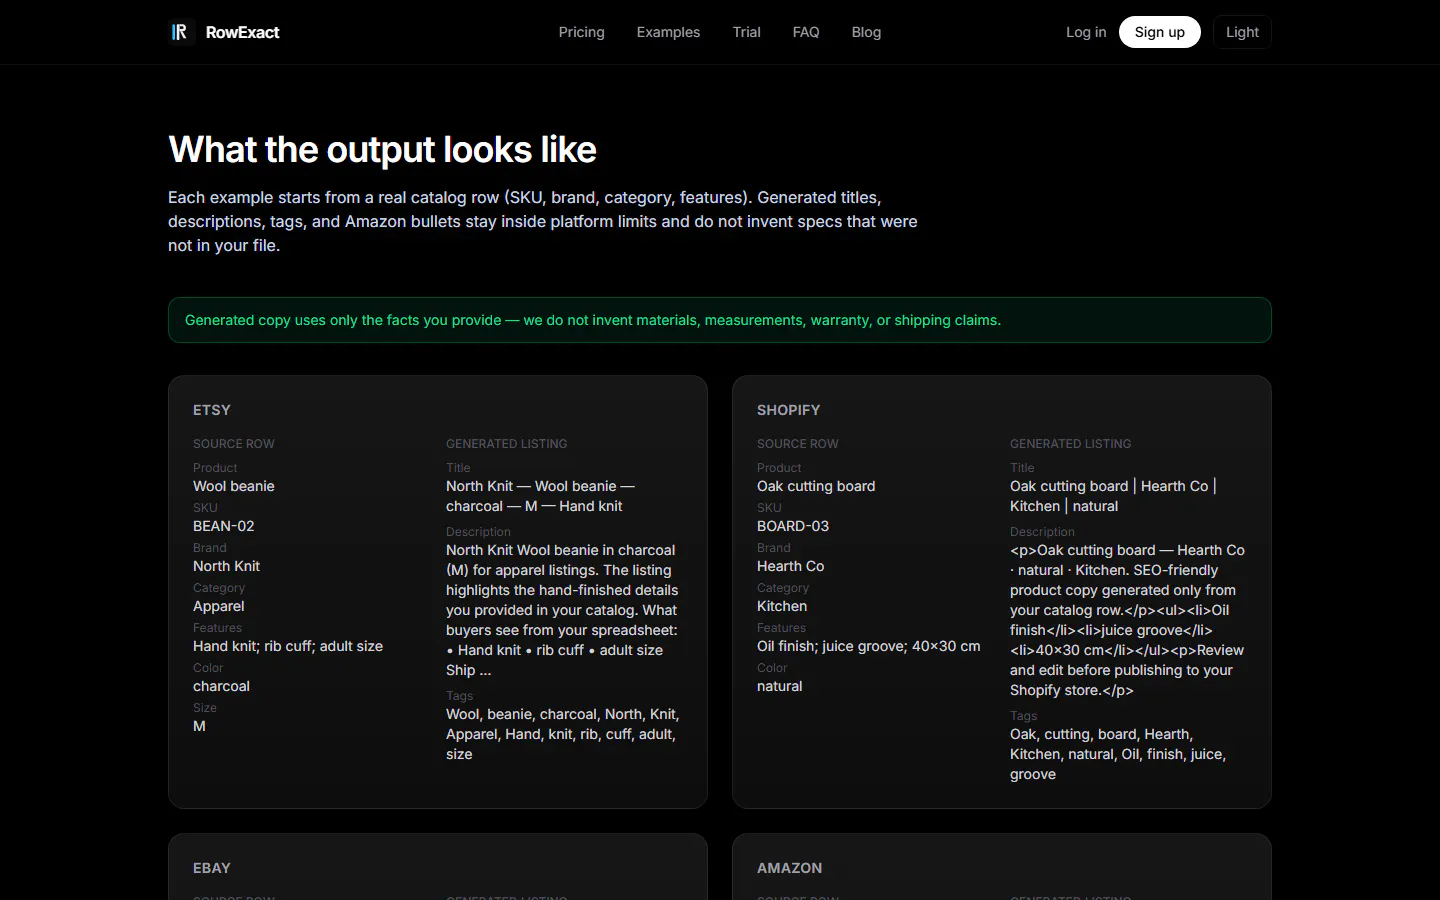Click the Sign up button

click(1159, 32)
